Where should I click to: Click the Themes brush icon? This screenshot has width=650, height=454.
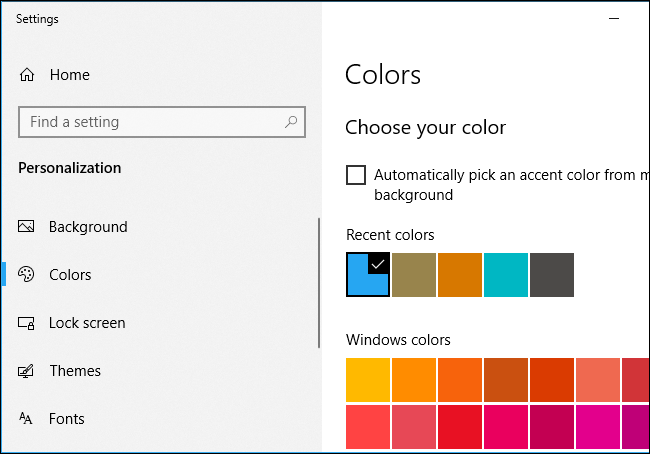coord(26,371)
